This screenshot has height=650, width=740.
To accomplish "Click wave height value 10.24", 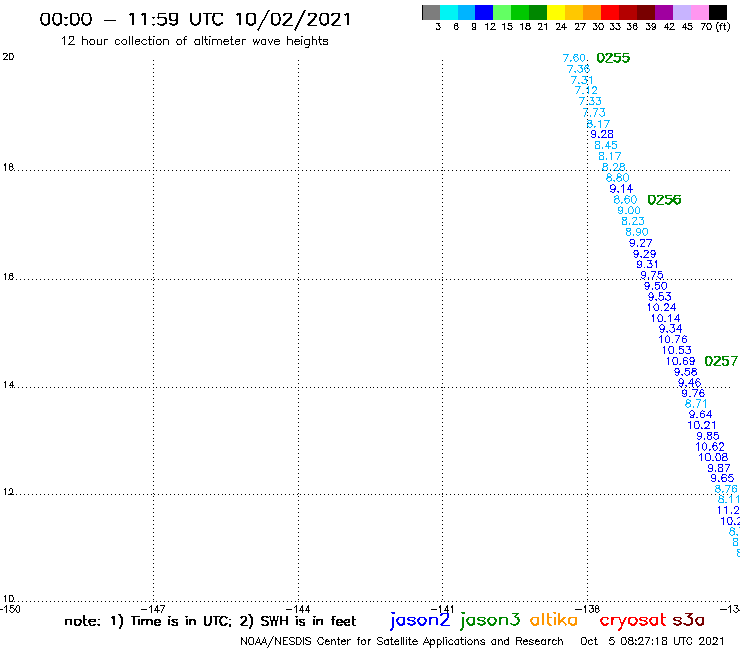I will (x=662, y=307).
